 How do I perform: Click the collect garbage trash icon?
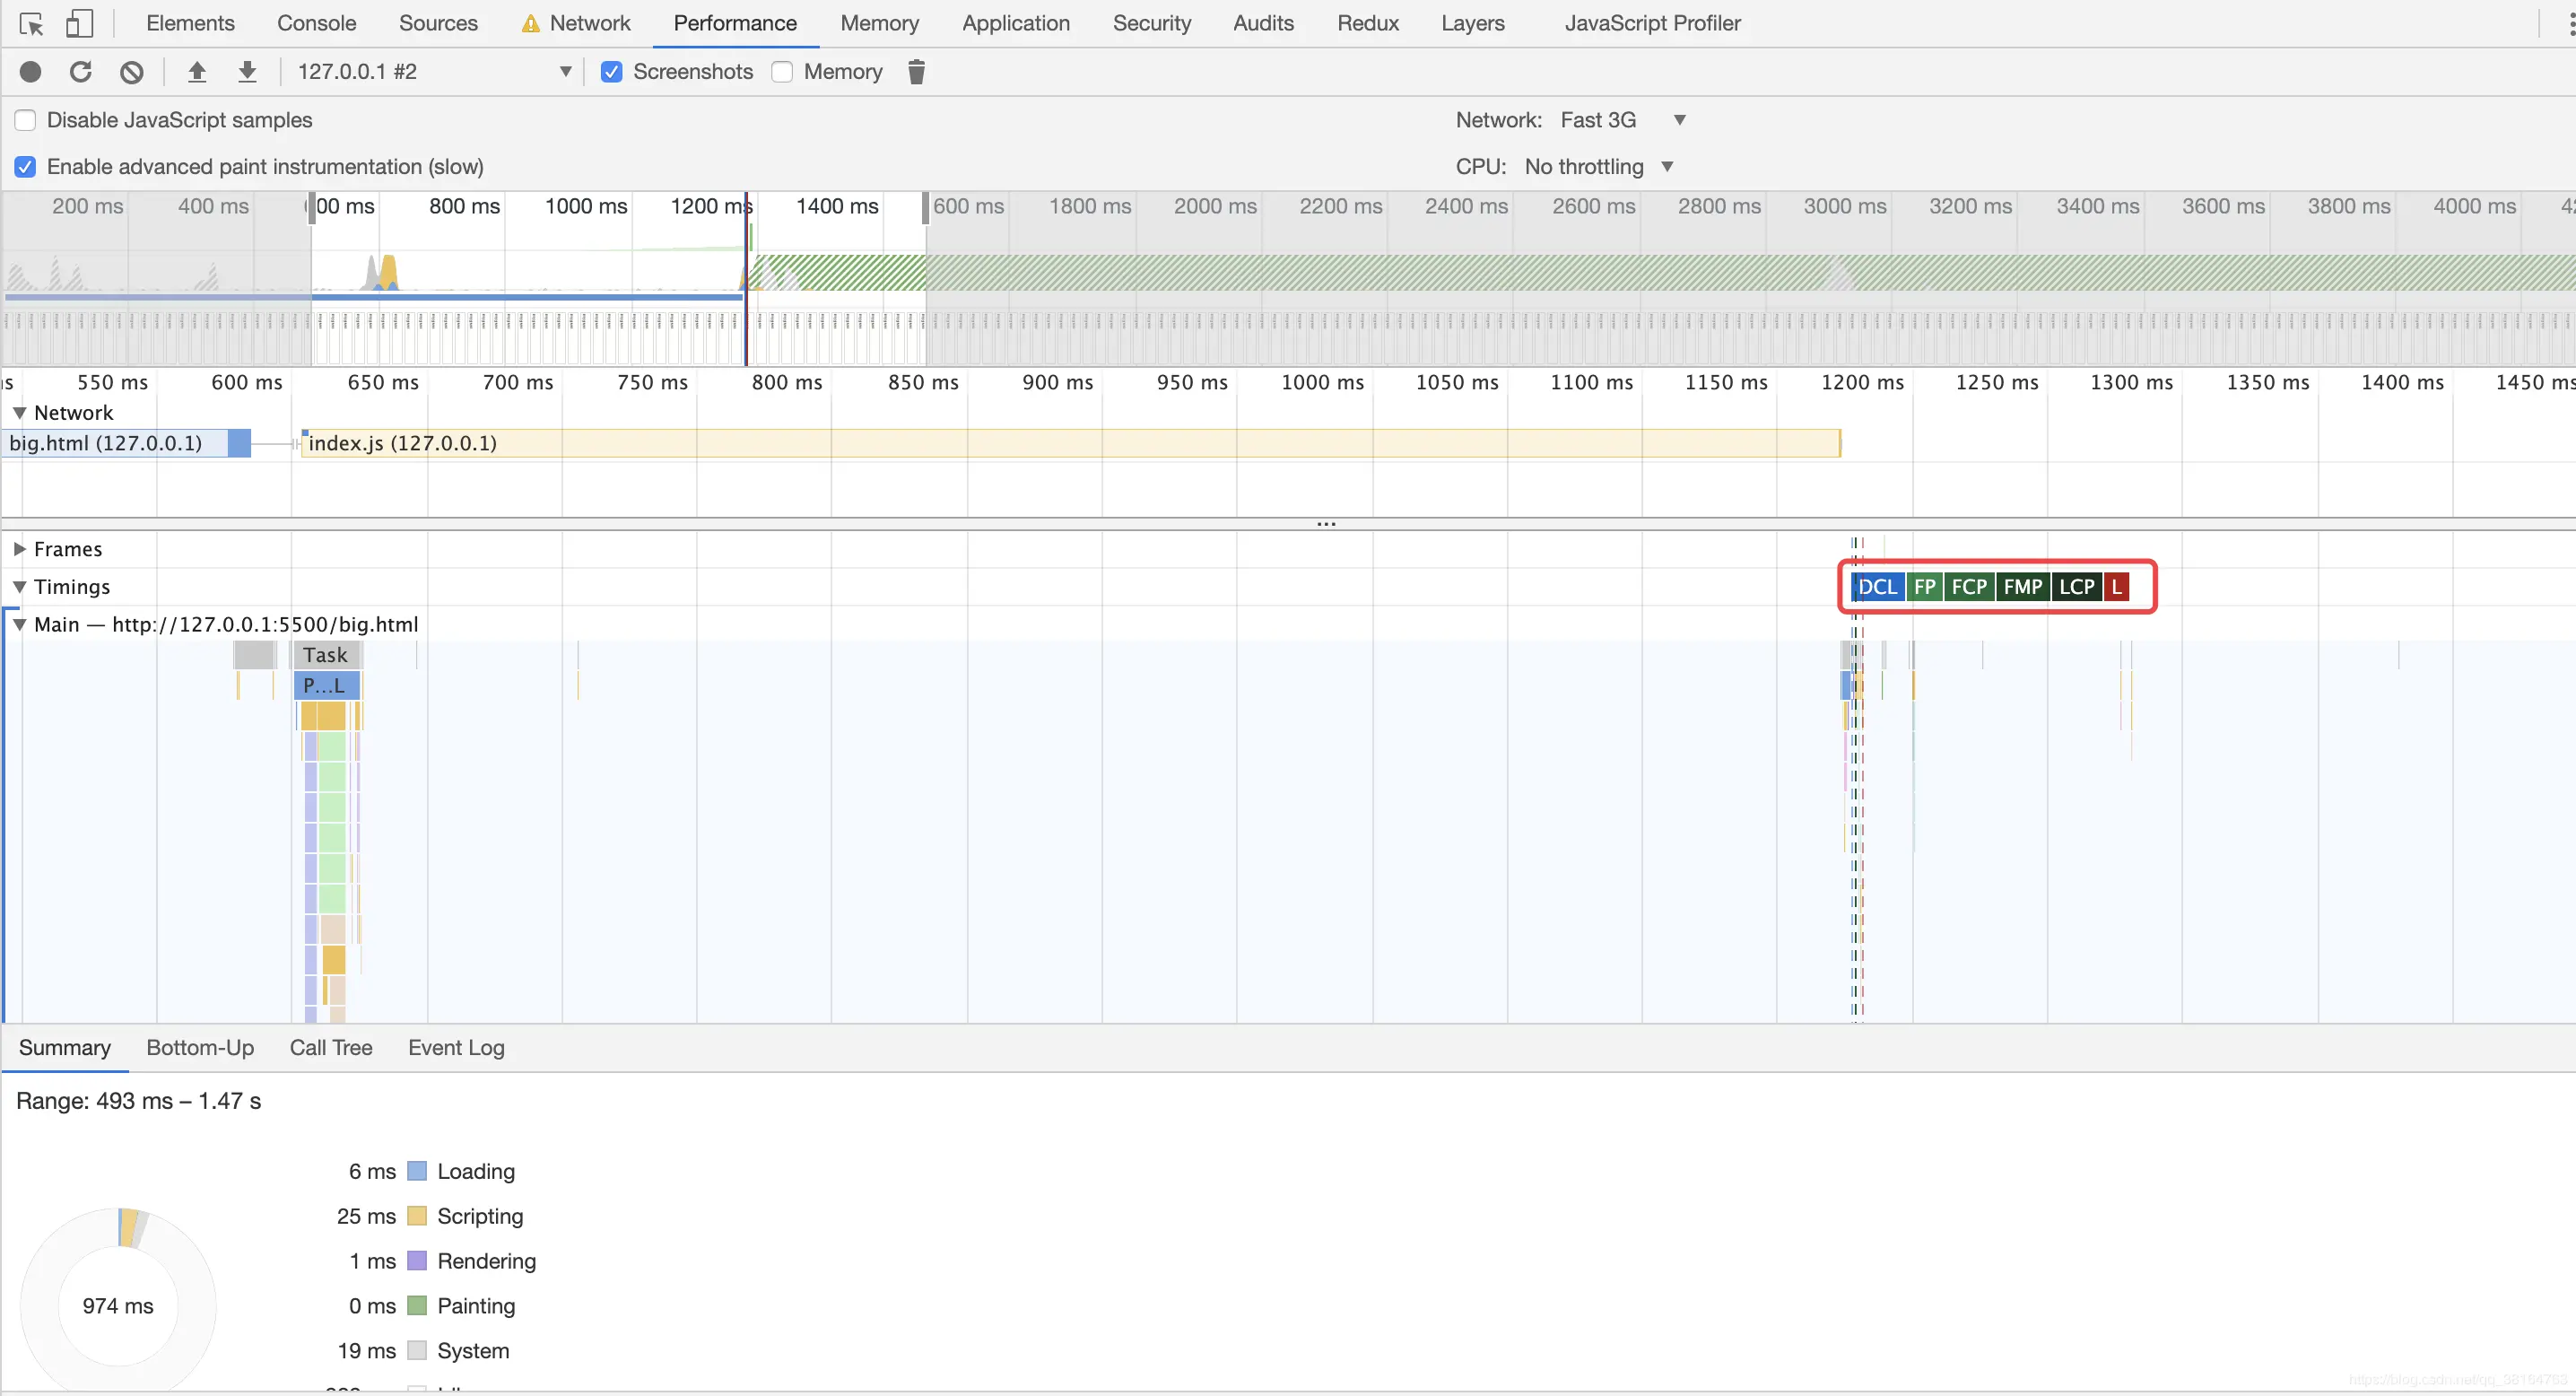coord(916,71)
